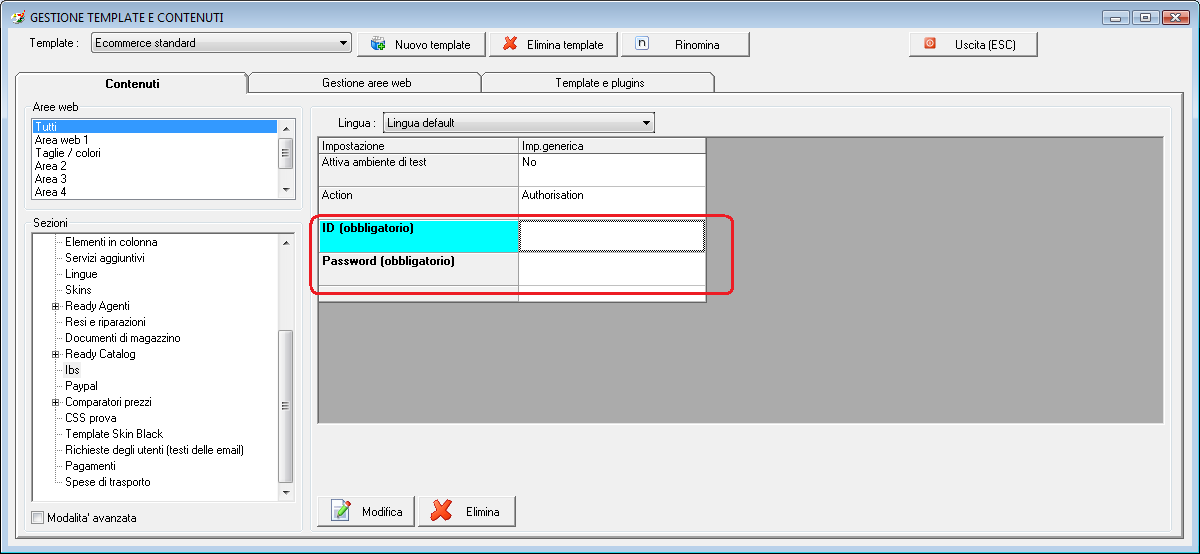Select Area web 1 in list
Image resolution: width=1200 pixels, height=554 pixels.
point(154,140)
